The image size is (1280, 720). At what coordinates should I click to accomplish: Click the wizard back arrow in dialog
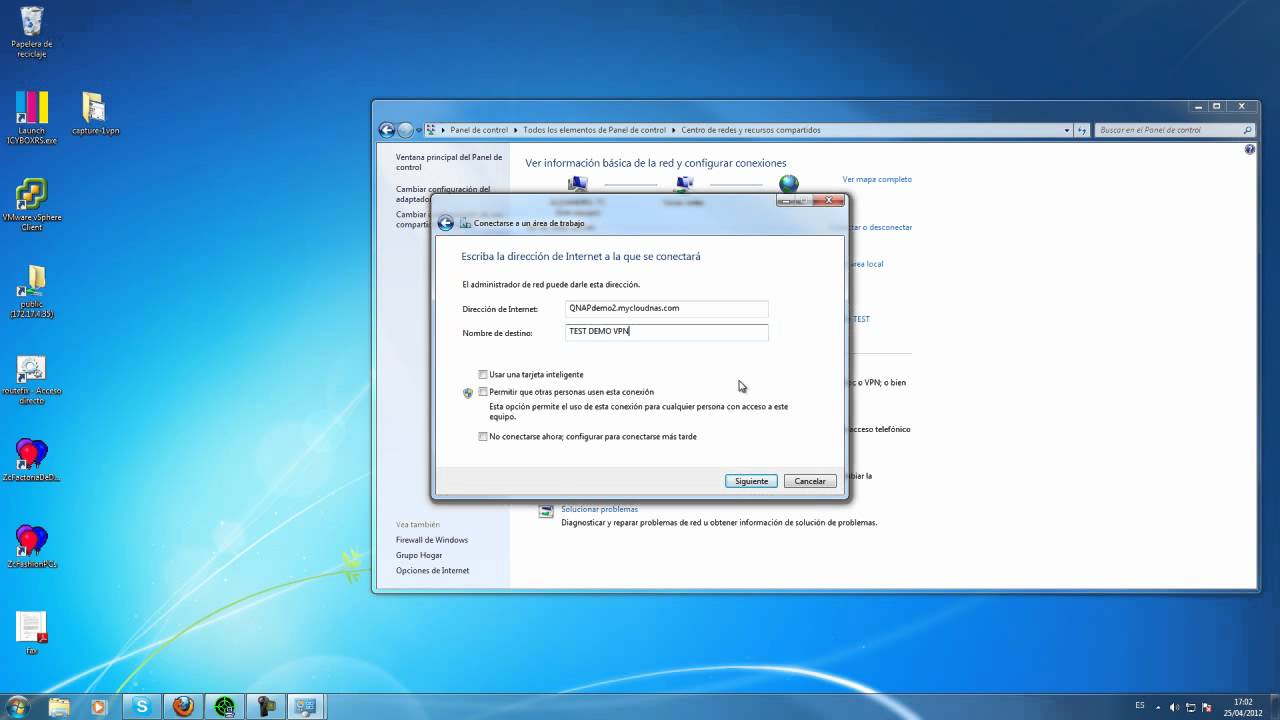[x=446, y=223]
